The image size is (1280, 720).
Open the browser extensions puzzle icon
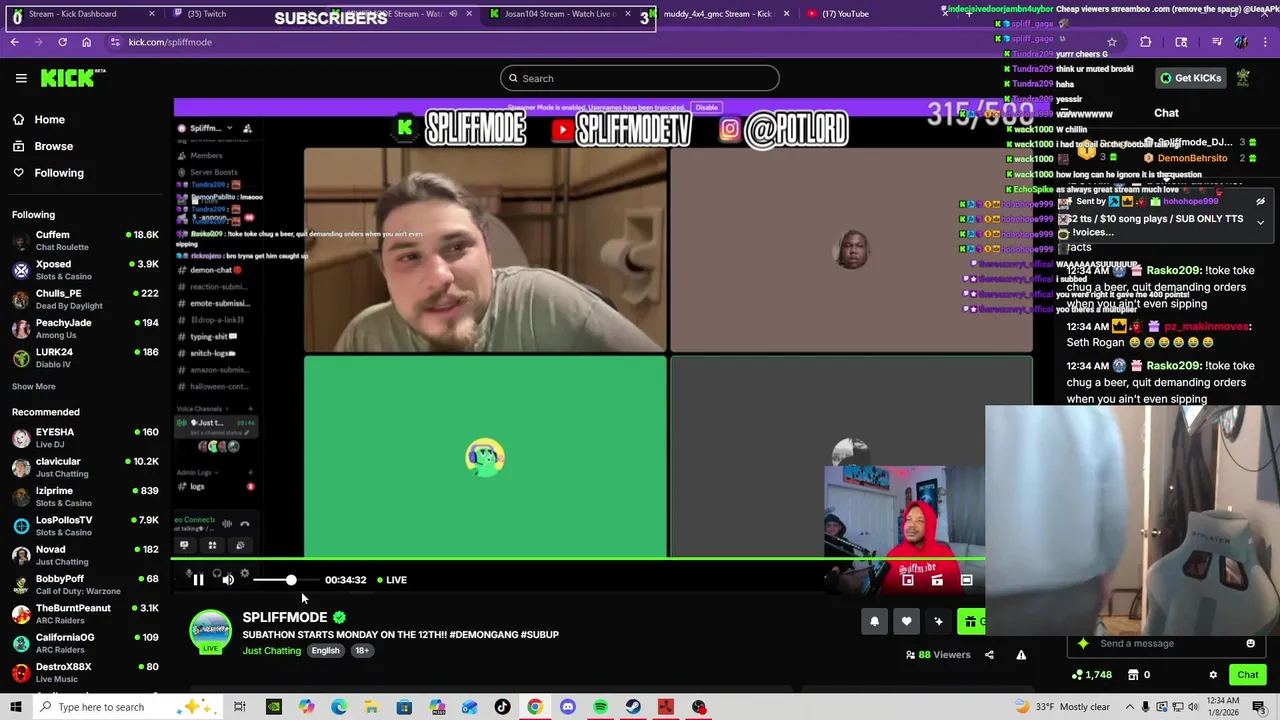(1146, 42)
